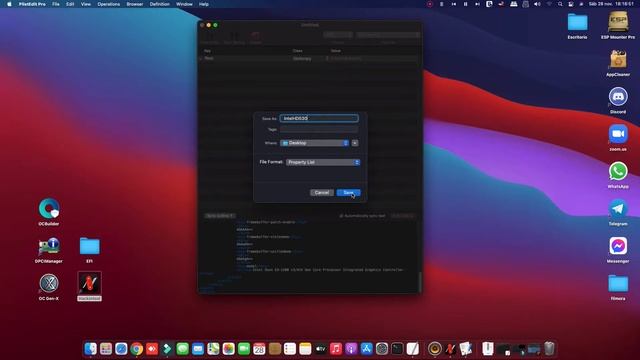The height and width of the screenshot is (360, 640).
Task: Open the PlistEdit Pro application menu
Action: tap(32, 4)
